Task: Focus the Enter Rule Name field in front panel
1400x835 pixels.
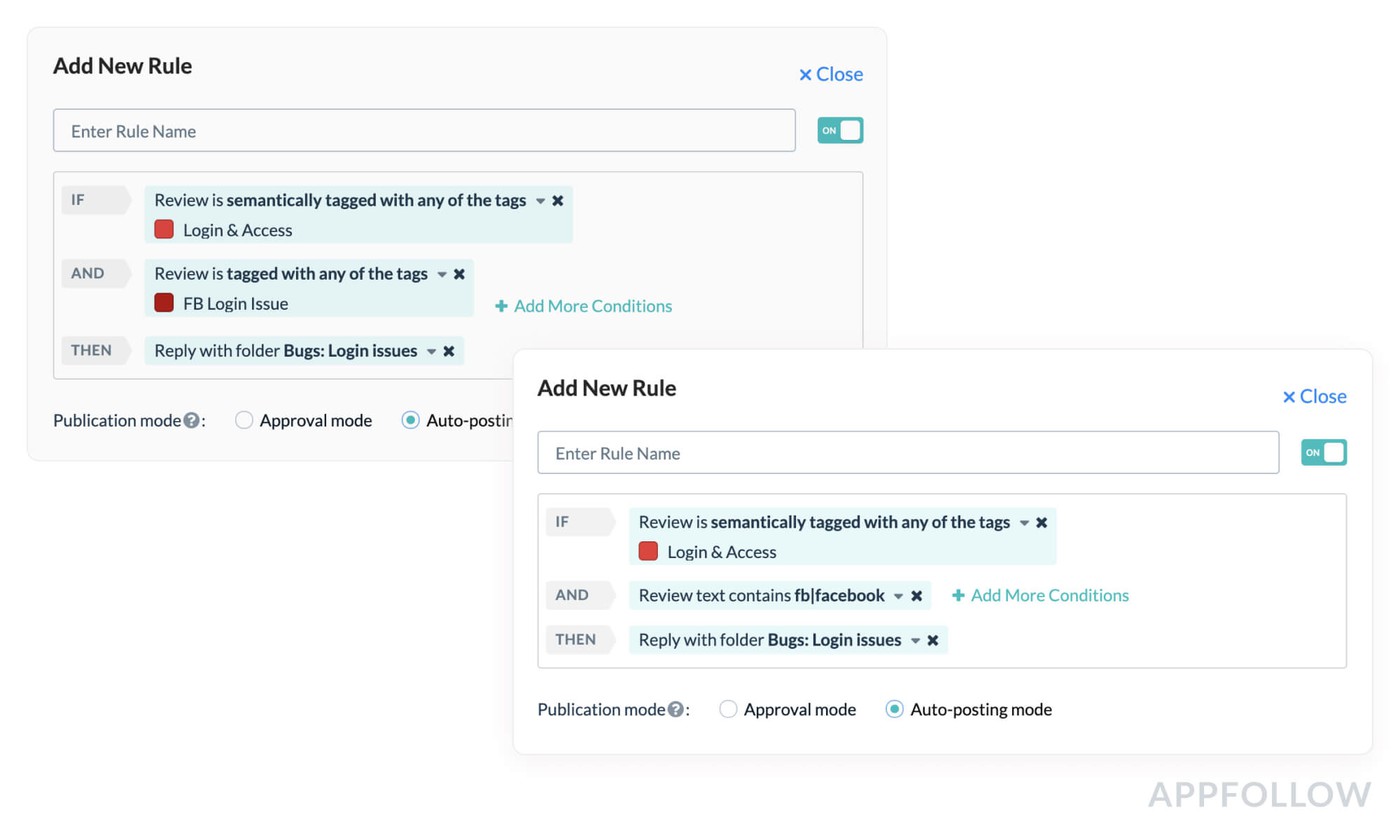Action: 908,453
